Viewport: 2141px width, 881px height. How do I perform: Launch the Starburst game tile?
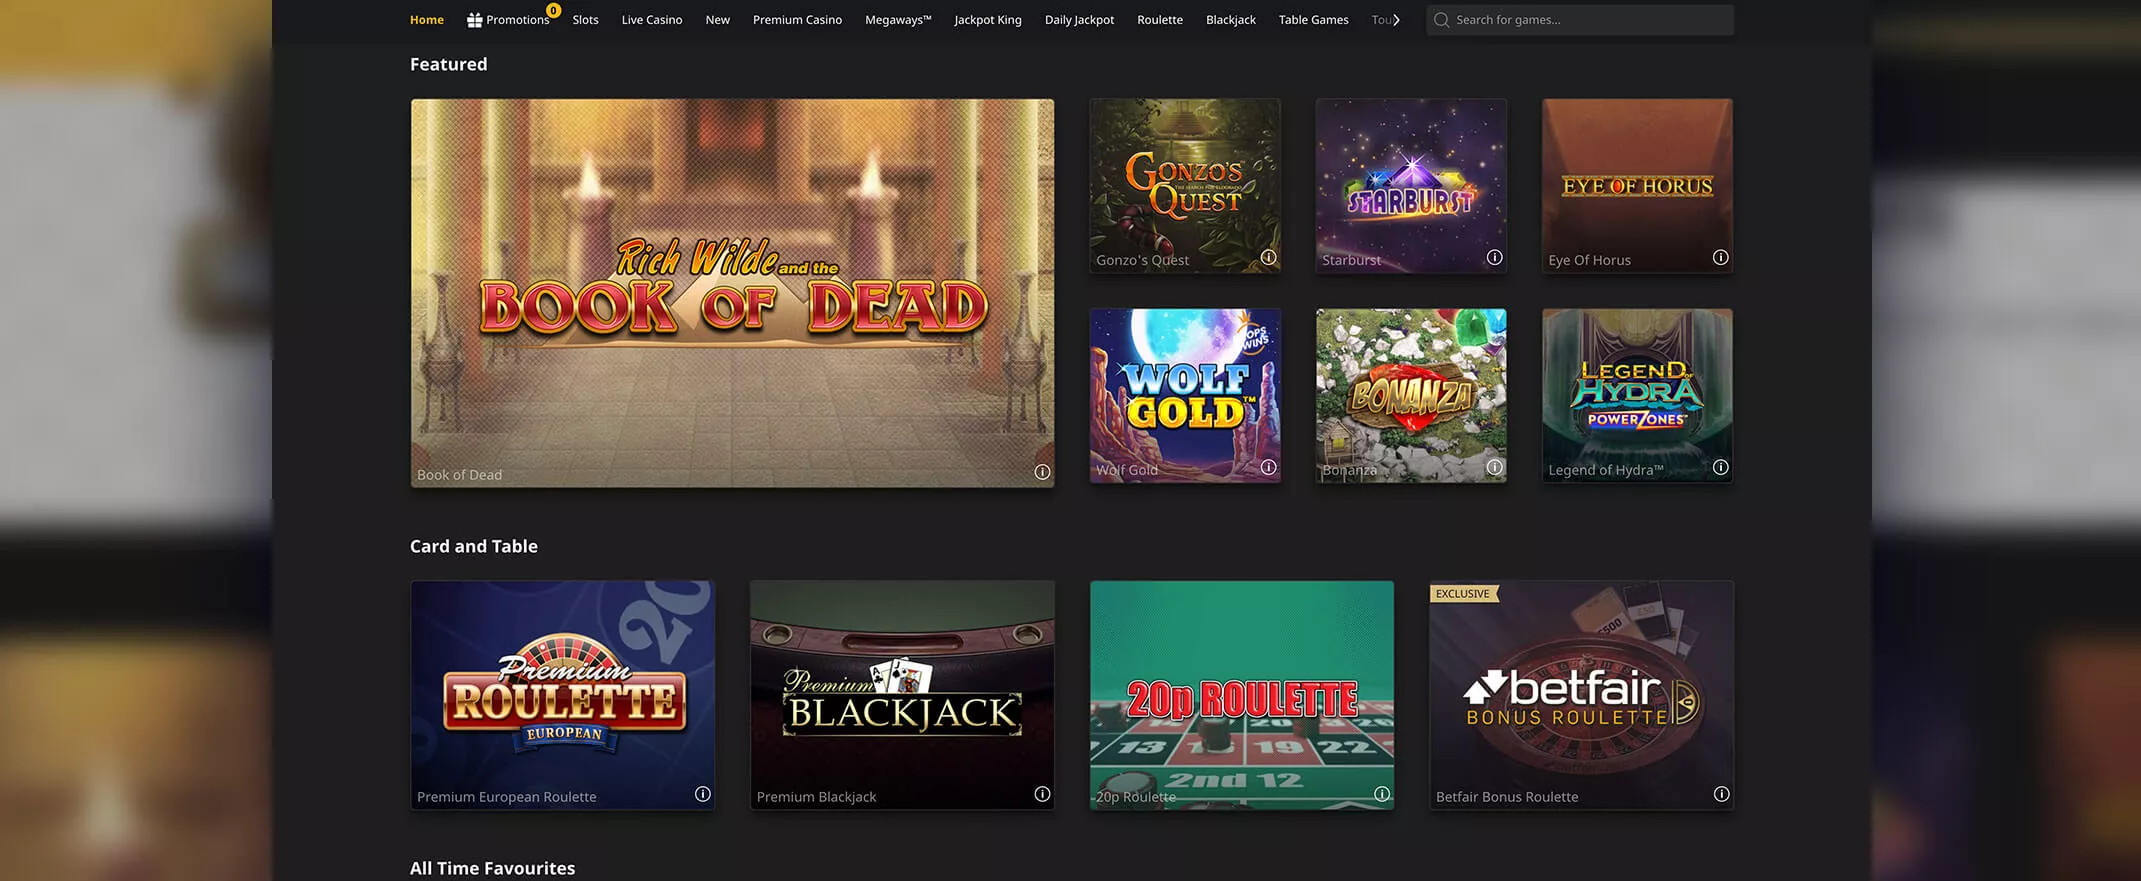(1411, 185)
